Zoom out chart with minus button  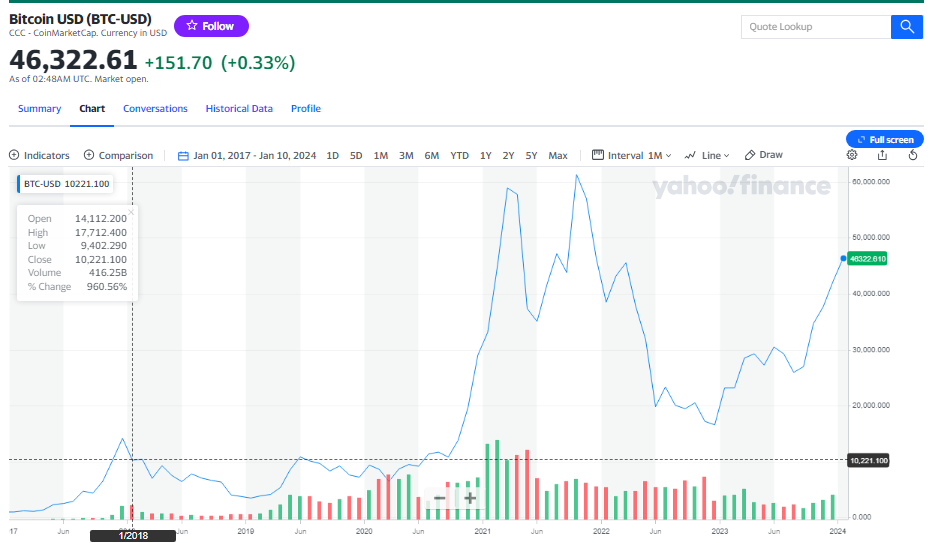point(439,498)
